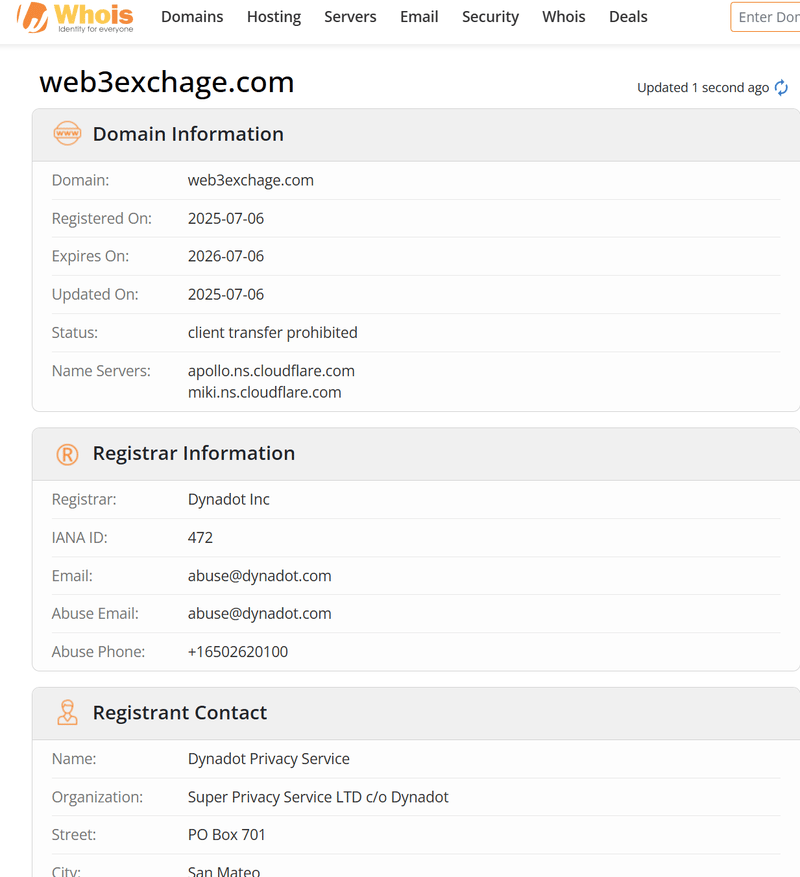Select the Registered On date 2025-07-06
The width and height of the screenshot is (800, 877).
pos(225,218)
